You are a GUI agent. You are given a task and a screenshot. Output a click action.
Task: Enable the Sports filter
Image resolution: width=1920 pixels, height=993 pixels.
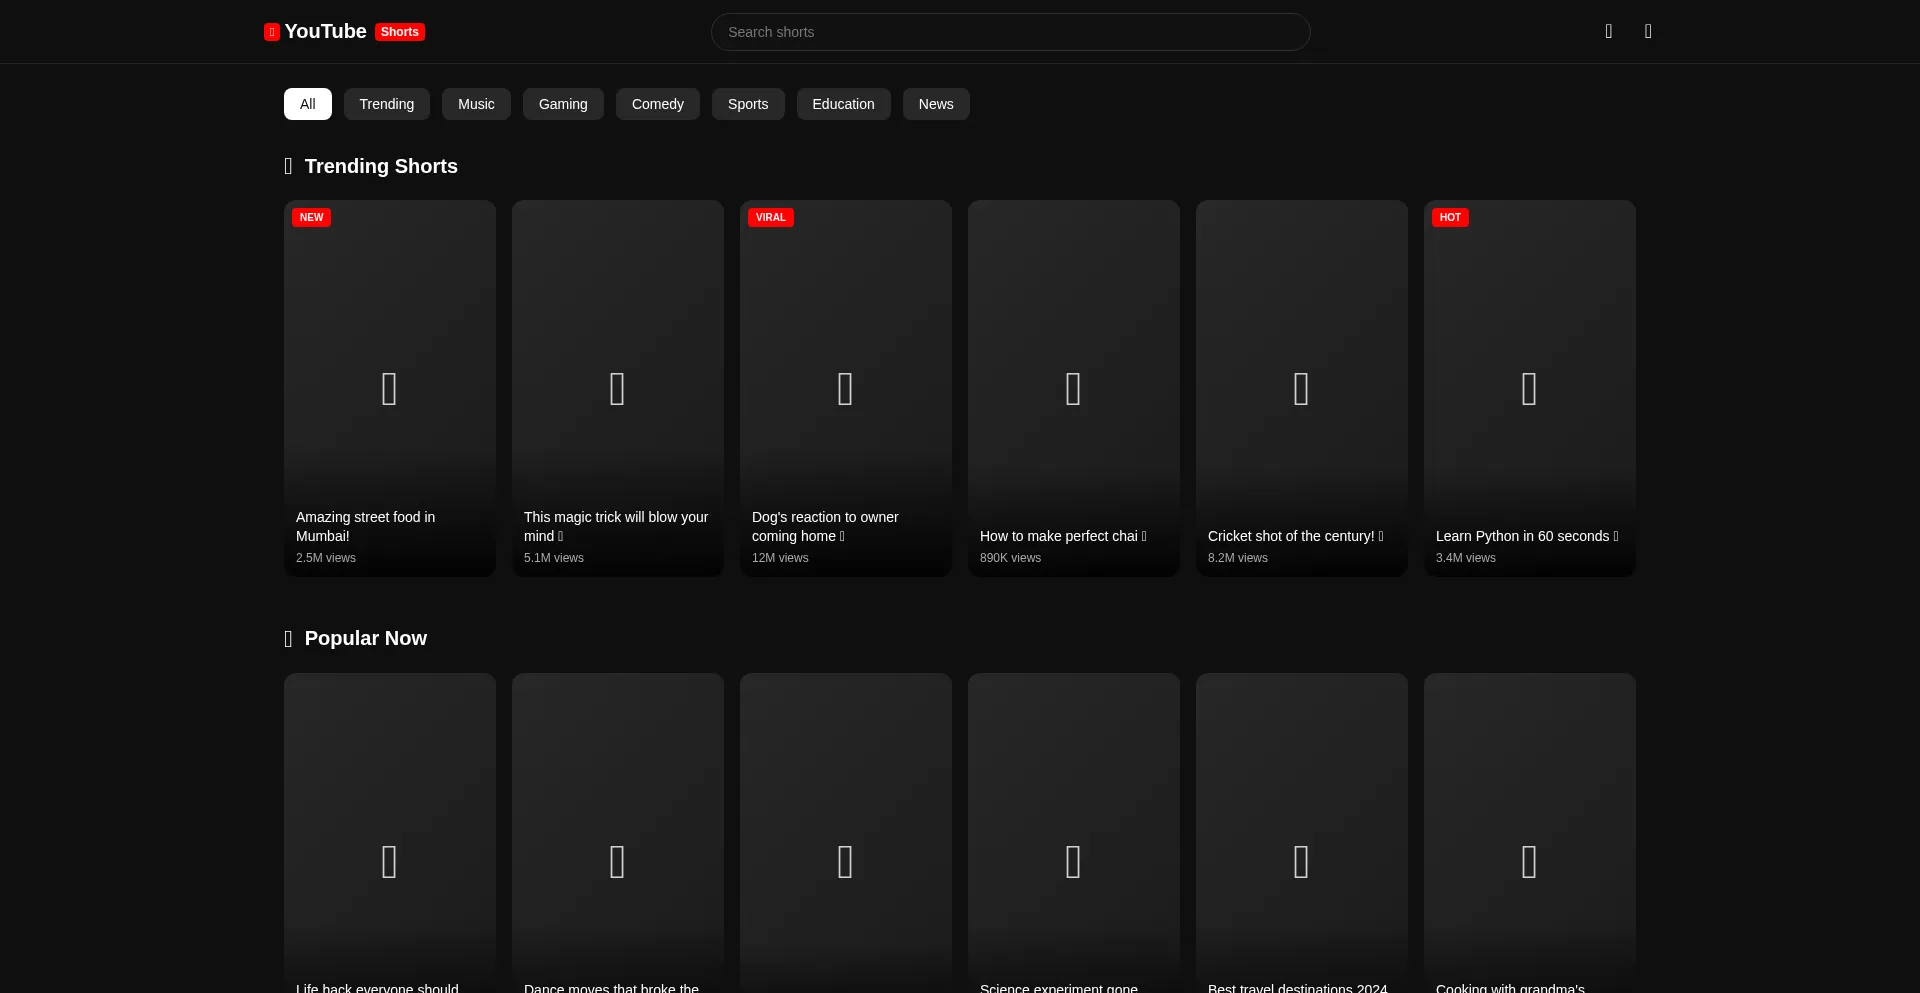click(x=747, y=104)
